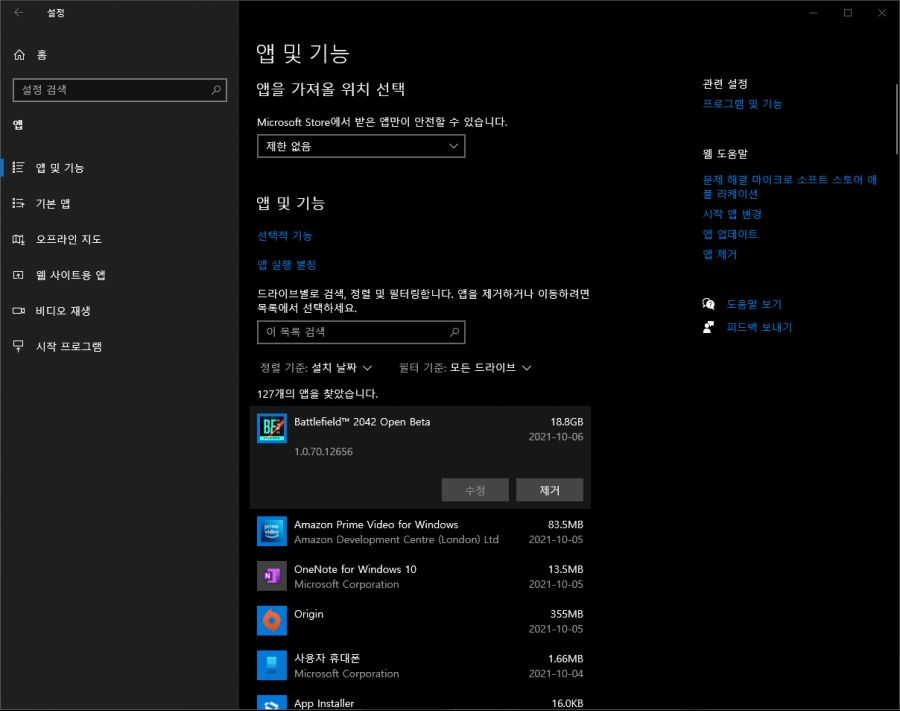
Task: Open the 제한 없음 app source dropdown
Action: point(360,146)
